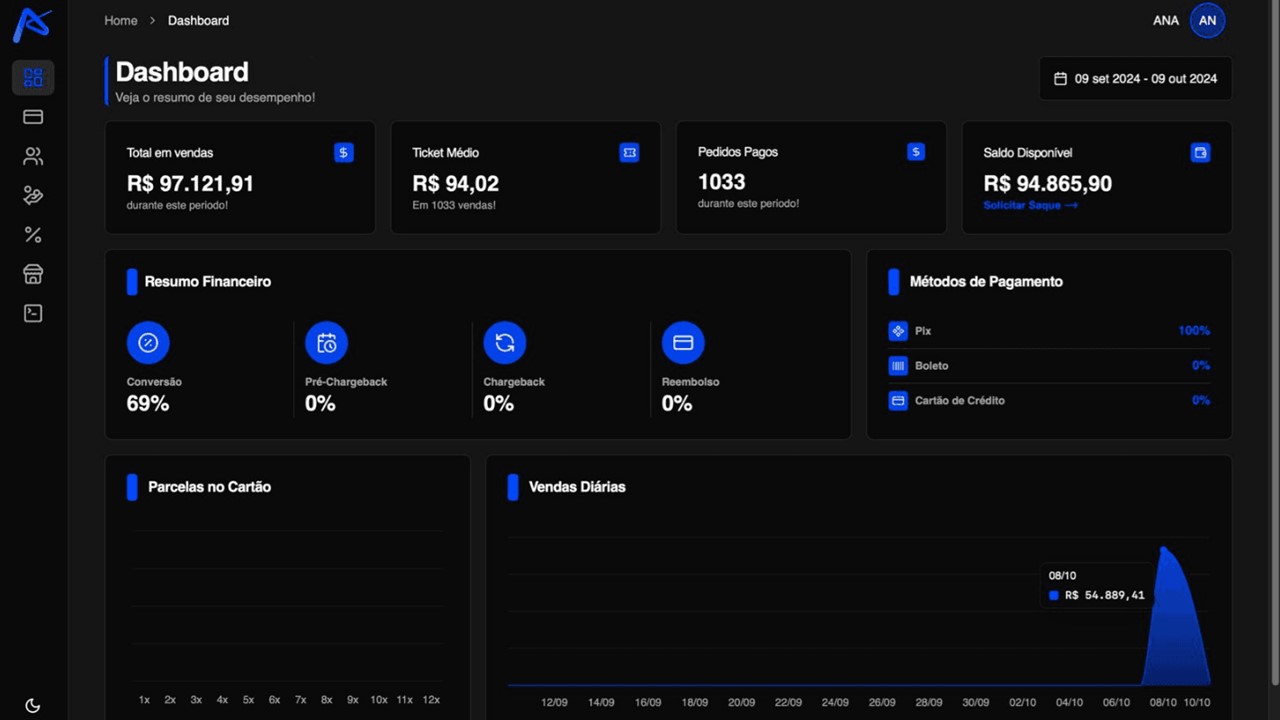The width and height of the screenshot is (1280, 720).
Task: Click the ticket icon on Ticket Médio card
Action: click(x=629, y=153)
